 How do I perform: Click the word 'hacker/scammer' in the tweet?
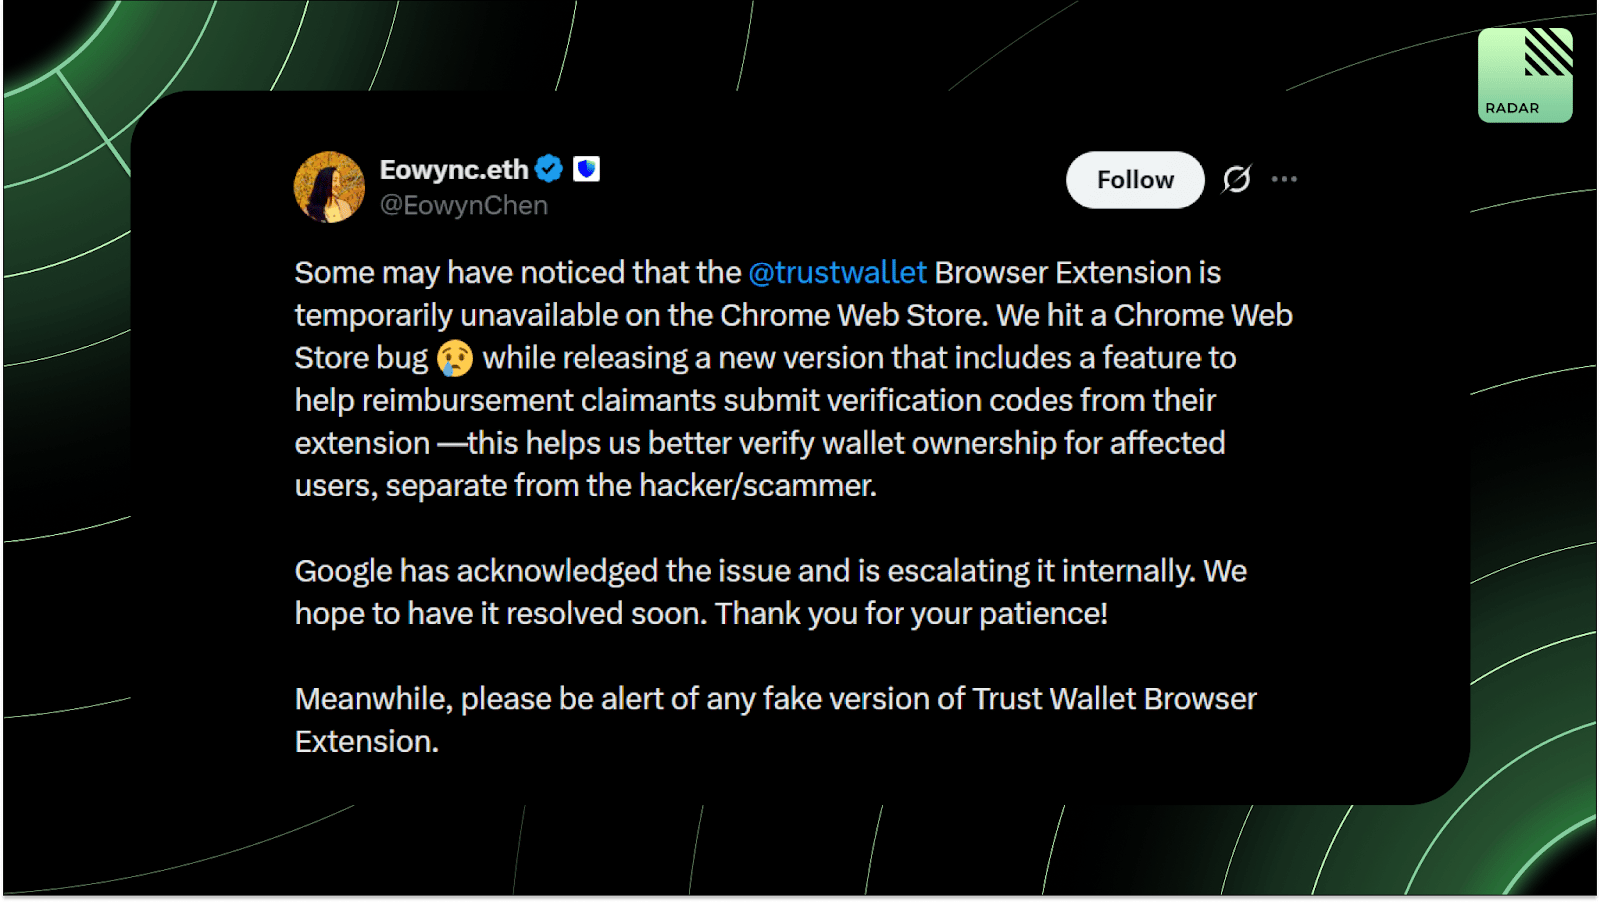757,486
